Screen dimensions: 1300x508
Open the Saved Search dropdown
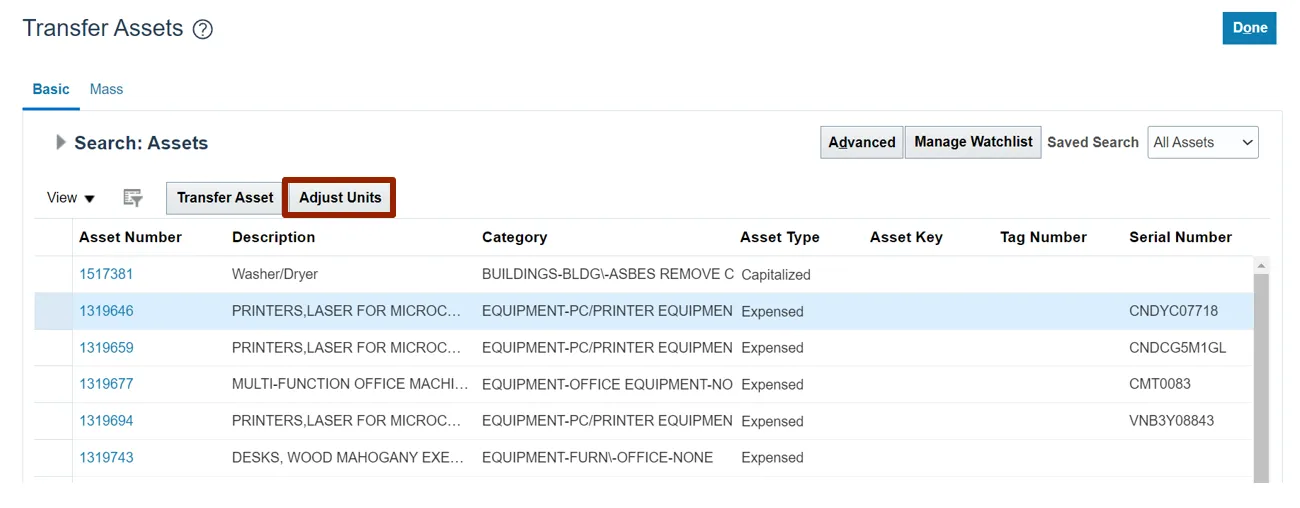pyautogui.click(x=1202, y=142)
